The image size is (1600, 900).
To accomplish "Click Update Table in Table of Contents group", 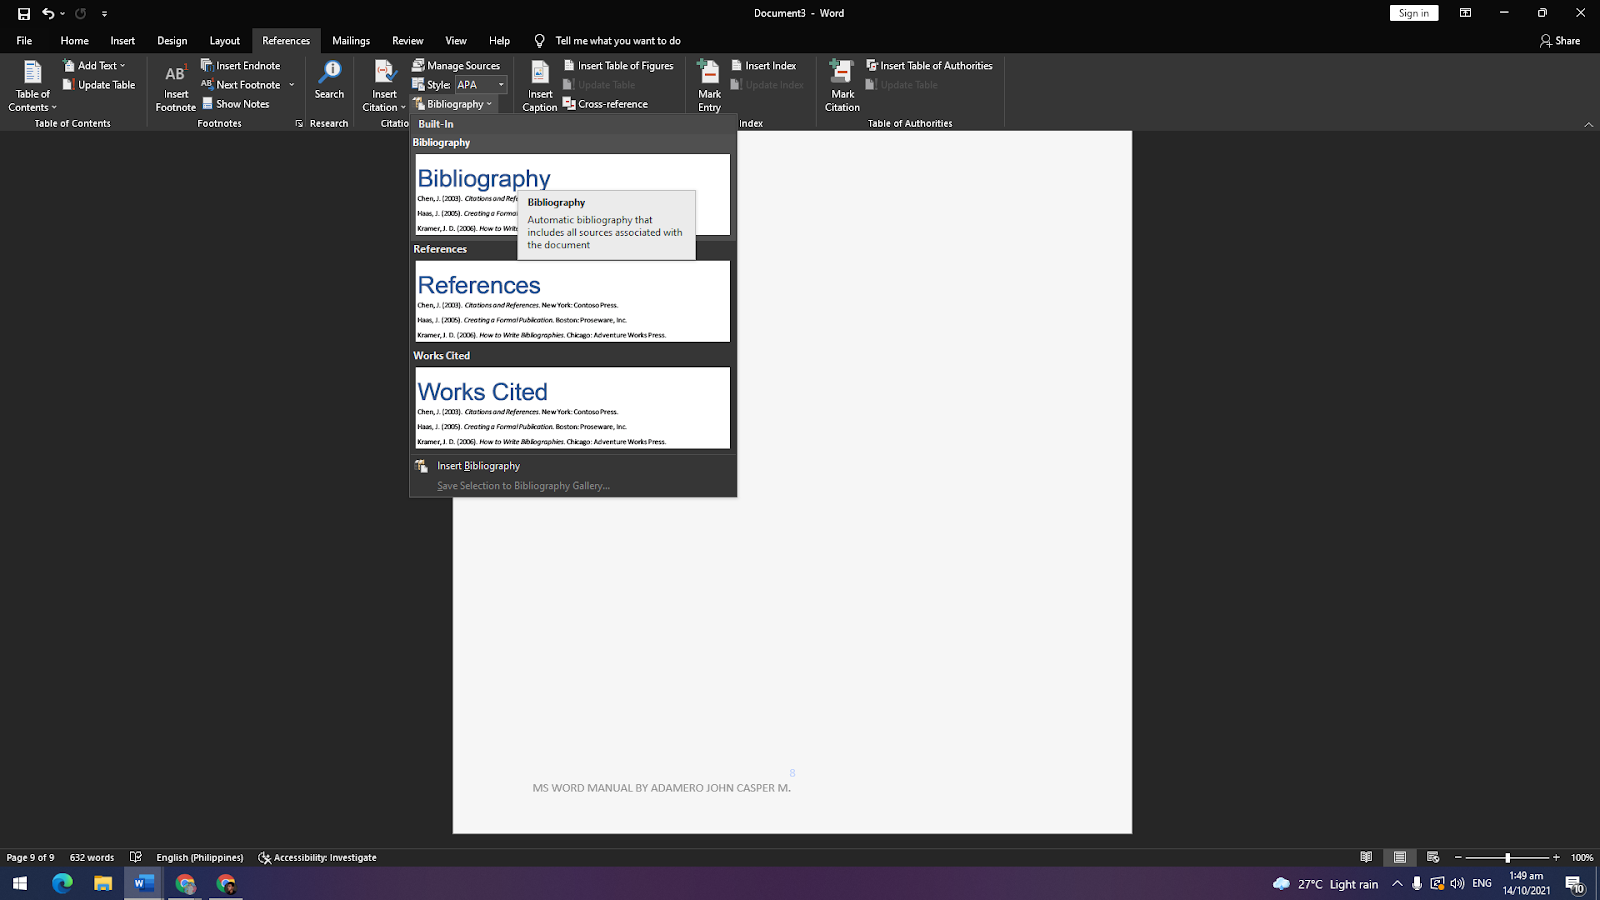I will click(99, 85).
